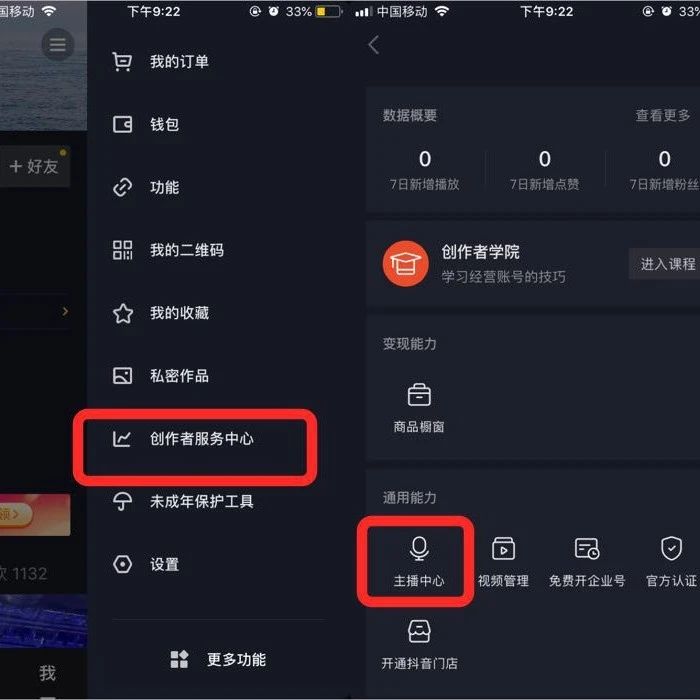Tap the 钱包 wallet icon

pyautogui.click(x=122, y=125)
